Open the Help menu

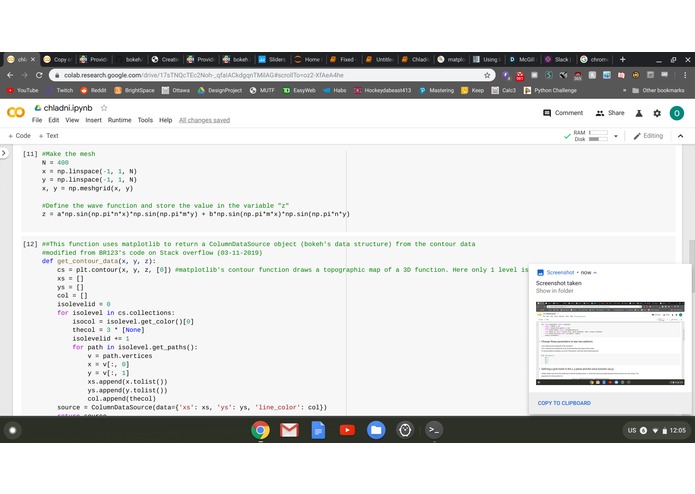click(x=165, y=120)
